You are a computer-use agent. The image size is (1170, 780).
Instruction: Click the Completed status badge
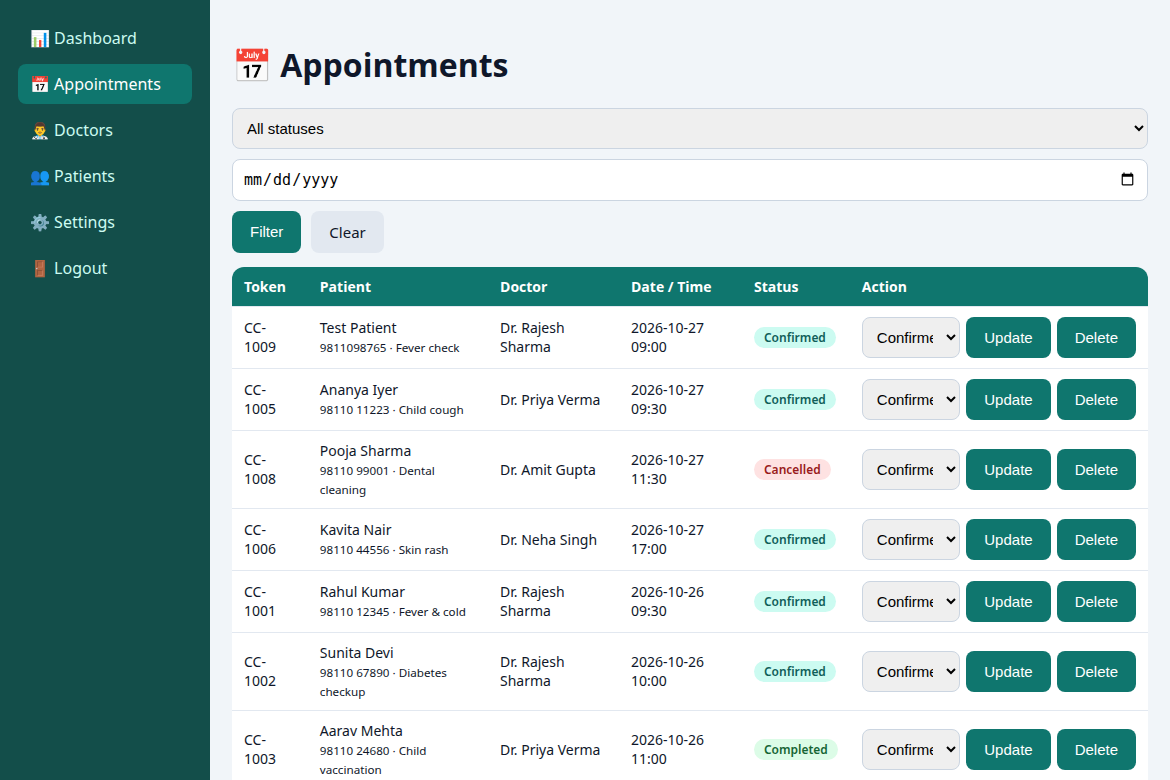click(x=795, y=749)
